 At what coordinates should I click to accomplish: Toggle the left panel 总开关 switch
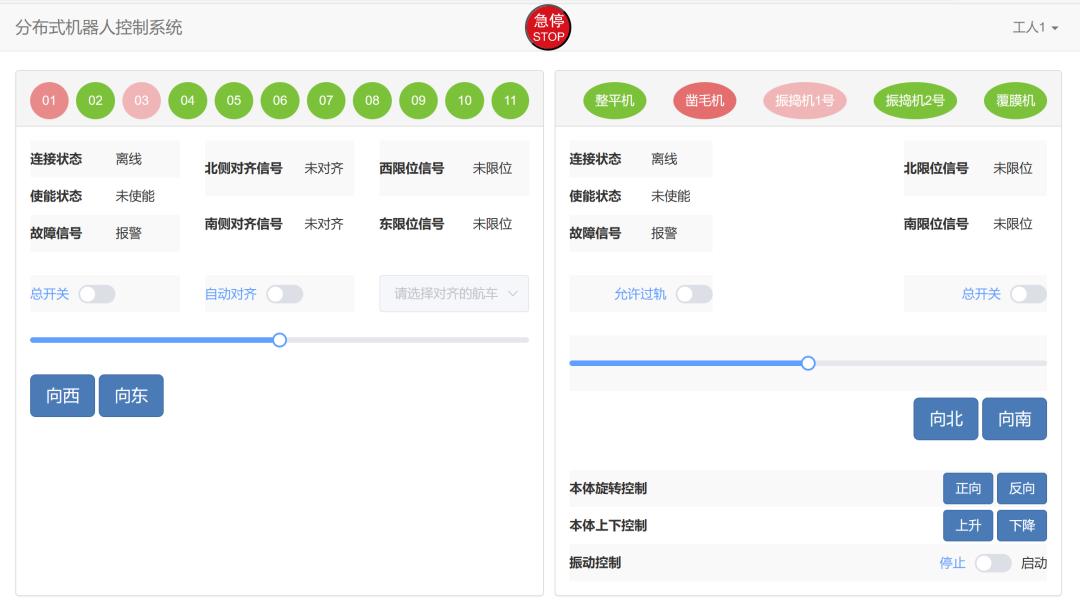pyautogui.click(x=96, y=294)
